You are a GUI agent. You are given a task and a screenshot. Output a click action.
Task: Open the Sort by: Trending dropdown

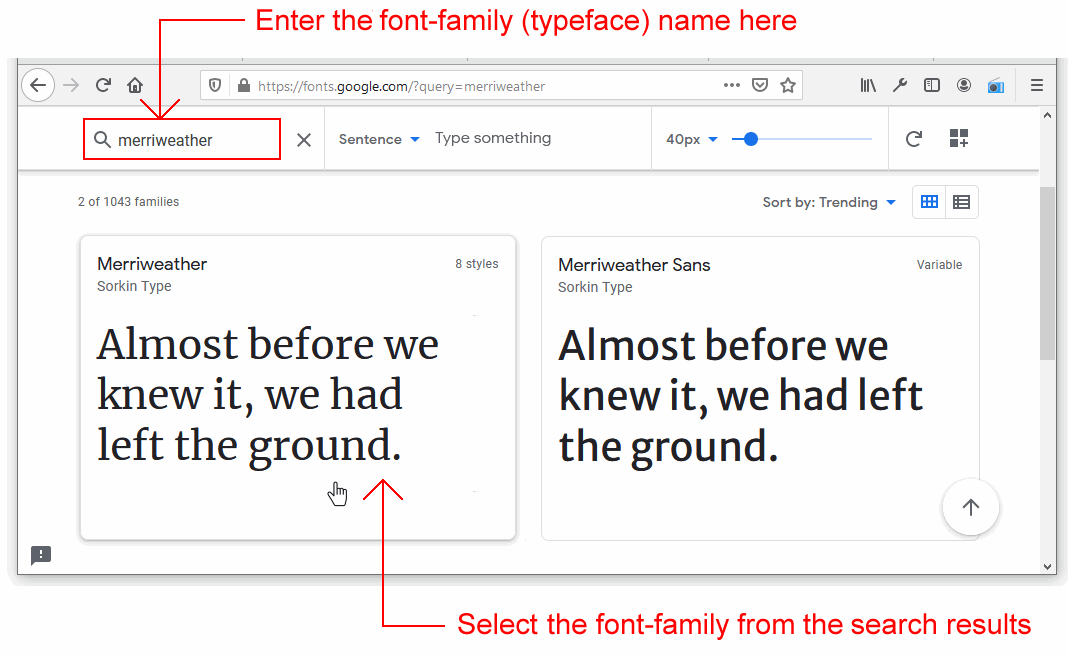coord(829,202)
